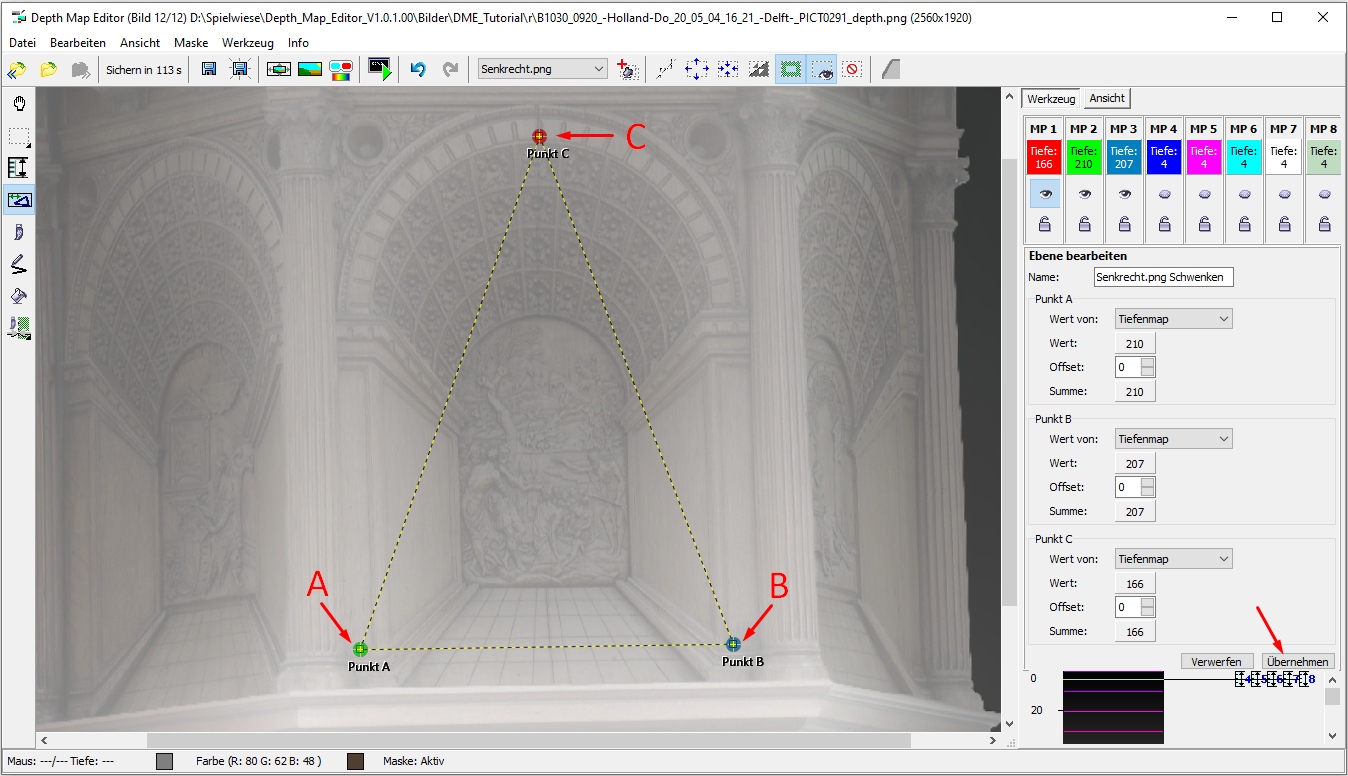Screen dimensions: 1348x776
Task: Choose the rectangular selection tool
Action: 19,136
